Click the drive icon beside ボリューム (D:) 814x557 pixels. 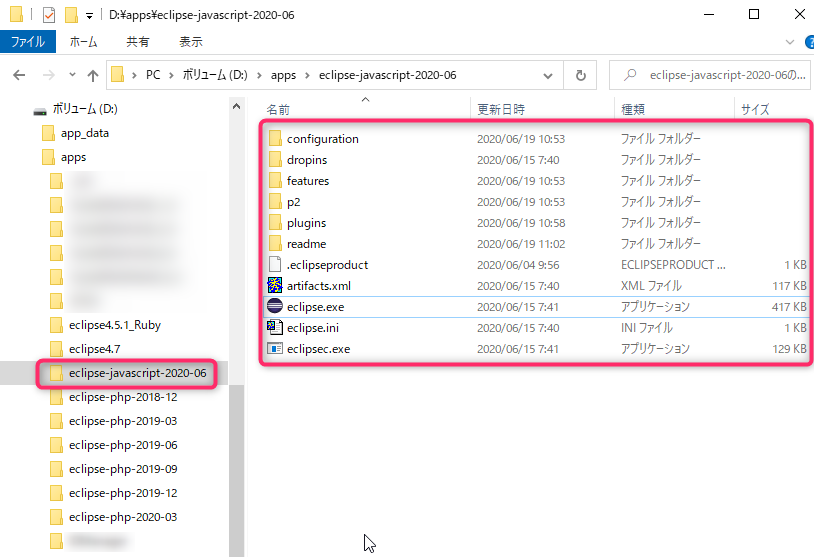click(40, 111)
